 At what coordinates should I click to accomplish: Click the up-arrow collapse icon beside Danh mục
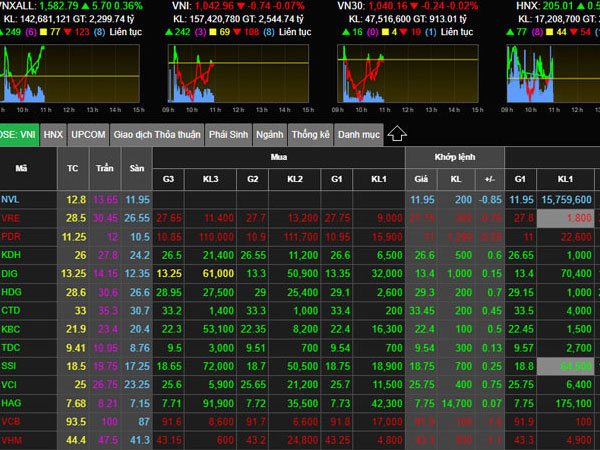coord(396,133)
